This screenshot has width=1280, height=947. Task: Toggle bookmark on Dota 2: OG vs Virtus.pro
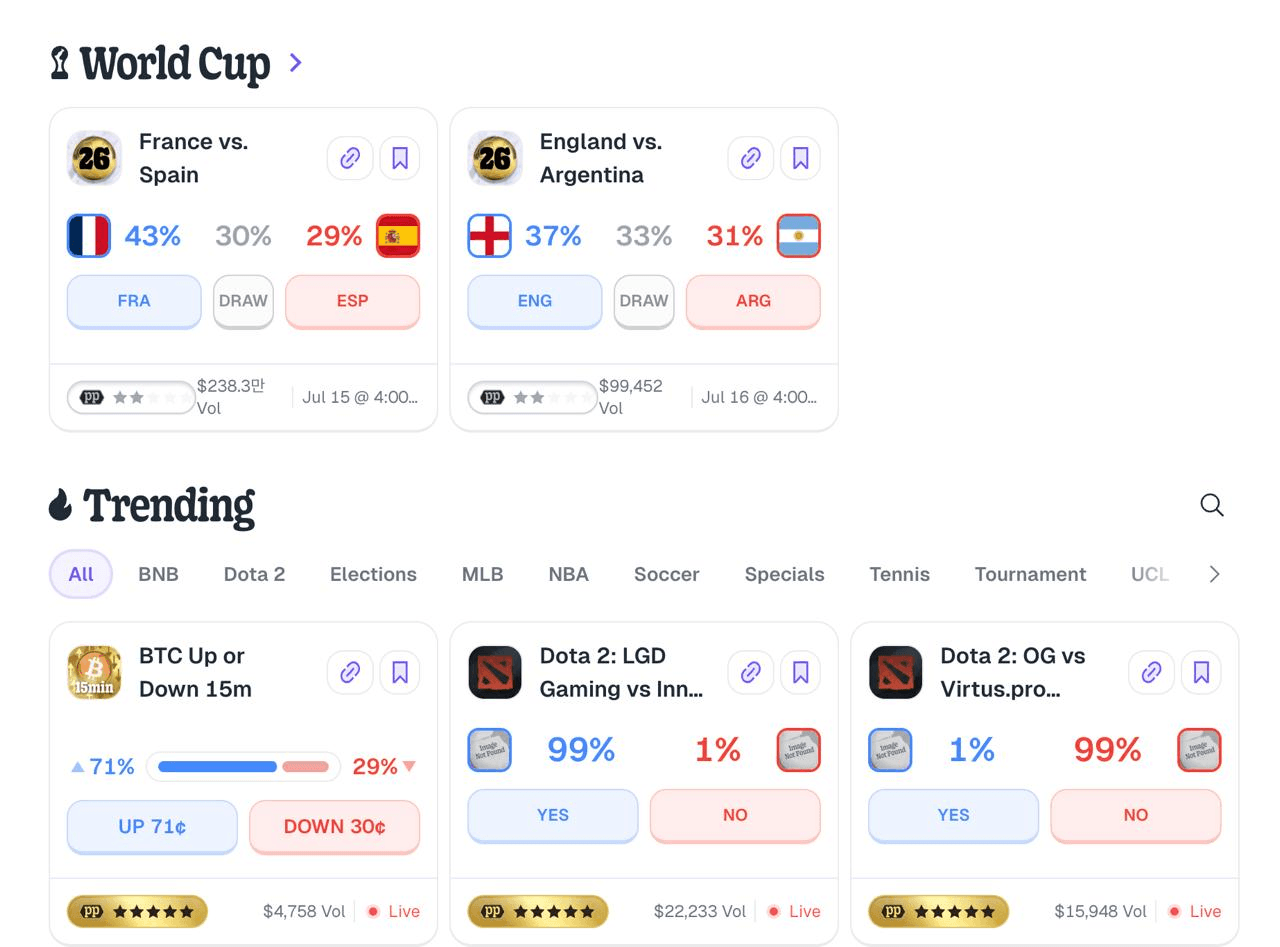1201,672
